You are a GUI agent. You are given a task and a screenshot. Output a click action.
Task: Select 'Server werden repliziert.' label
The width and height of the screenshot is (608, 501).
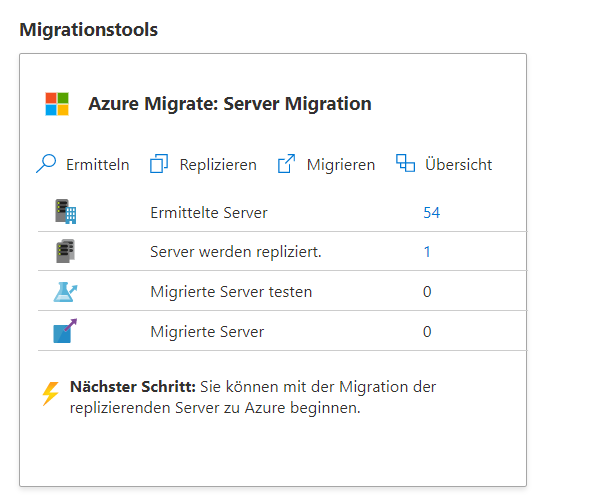(x=236, y=252)
